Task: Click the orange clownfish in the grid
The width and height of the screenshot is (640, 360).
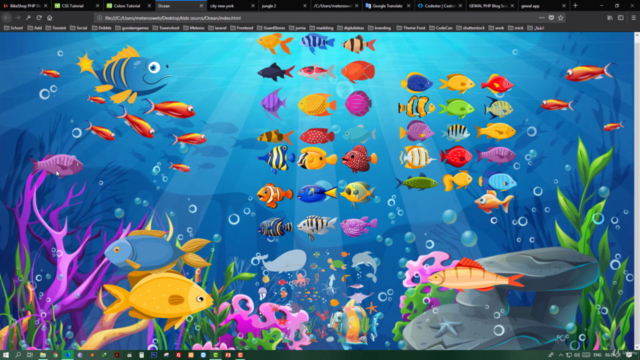Action: 275,195
